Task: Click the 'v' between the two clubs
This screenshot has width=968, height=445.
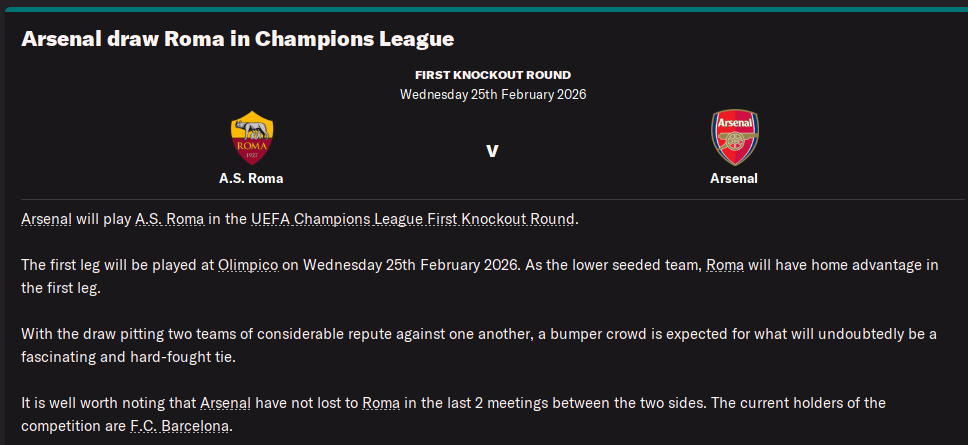Action: pos(492,151)
